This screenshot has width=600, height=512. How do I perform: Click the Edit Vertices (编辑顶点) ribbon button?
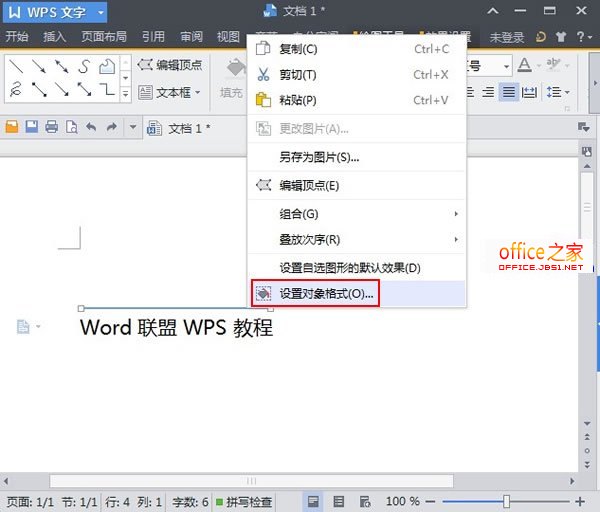[x=169, y=65]
